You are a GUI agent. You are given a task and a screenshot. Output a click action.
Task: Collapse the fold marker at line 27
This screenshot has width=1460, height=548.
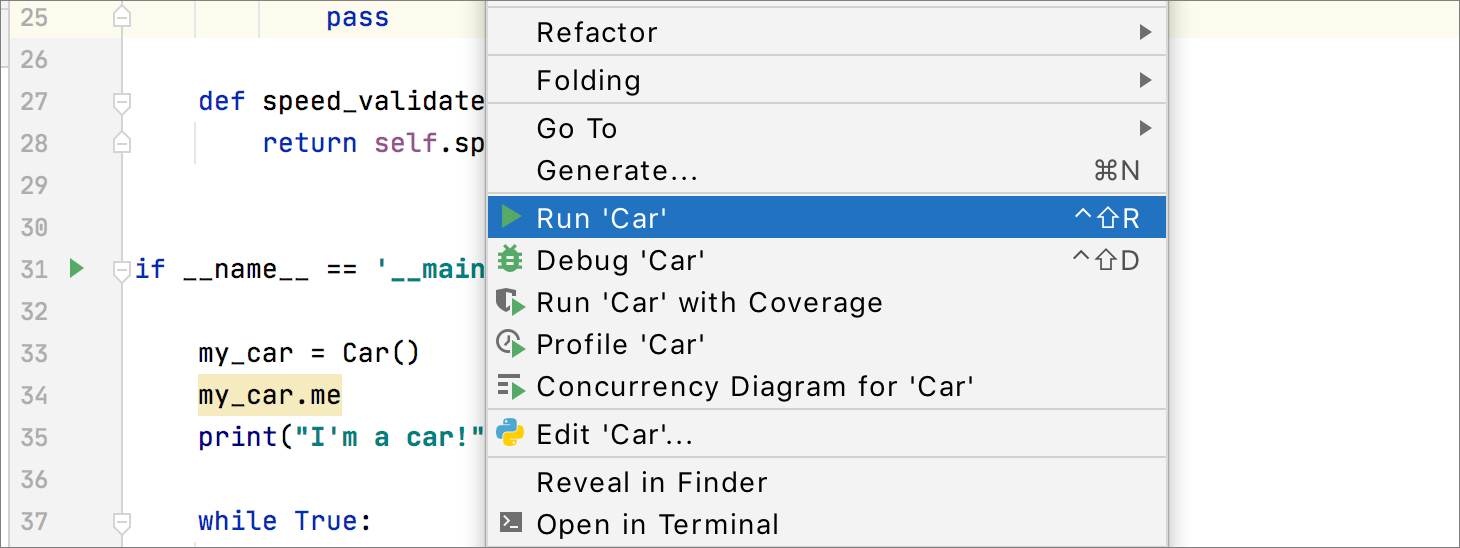tap(122, 101)
